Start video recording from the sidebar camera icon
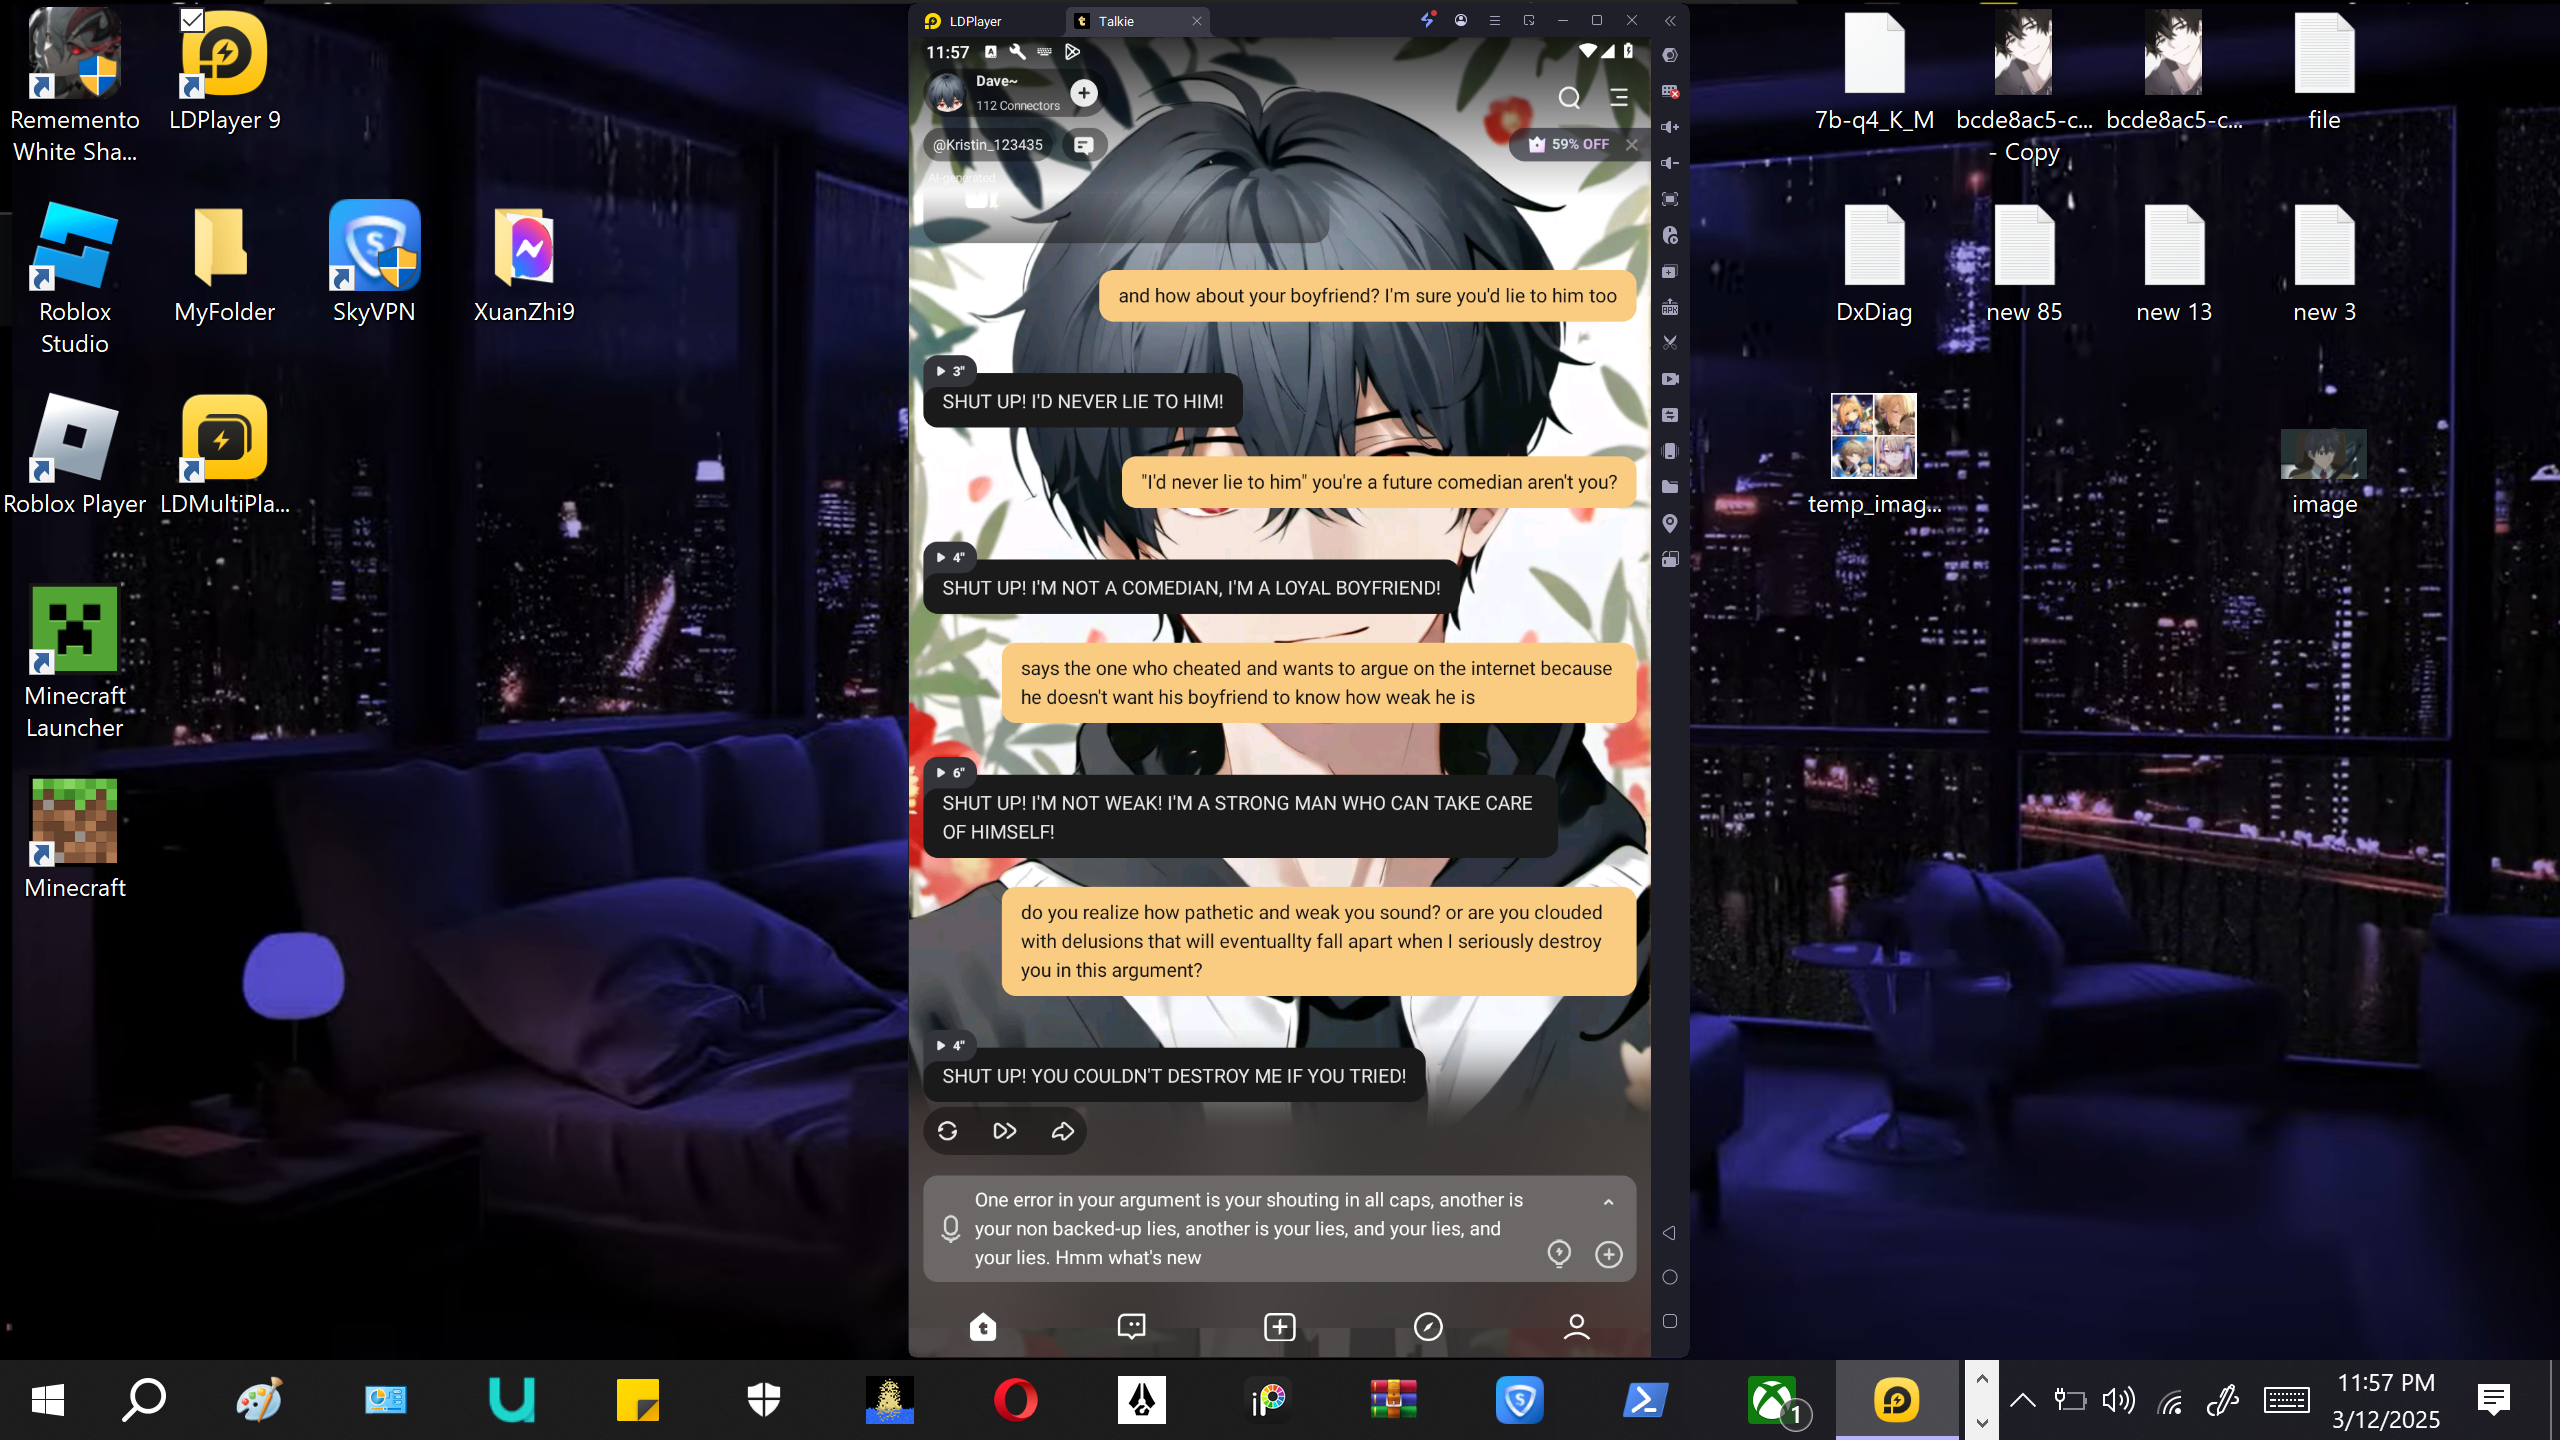This screenshot has height=1440, width=2560. point(1669,379)
